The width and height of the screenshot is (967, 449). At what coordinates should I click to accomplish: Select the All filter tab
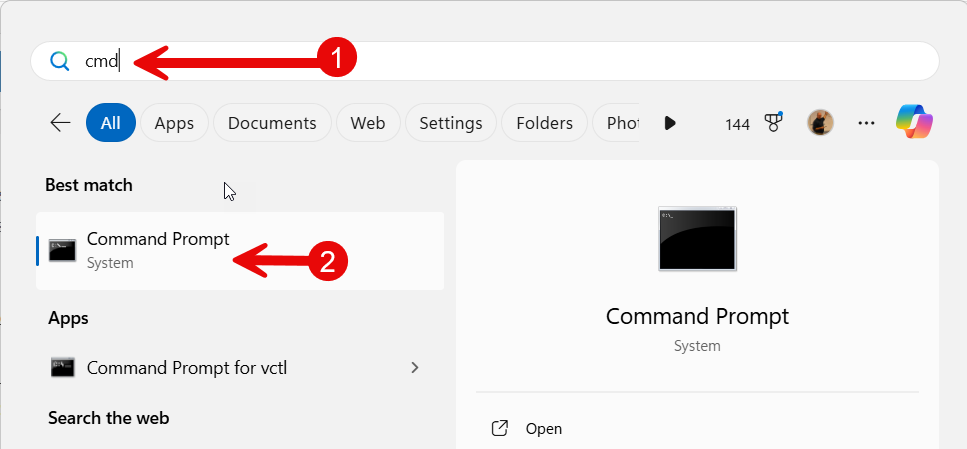[x=110, y=123]
